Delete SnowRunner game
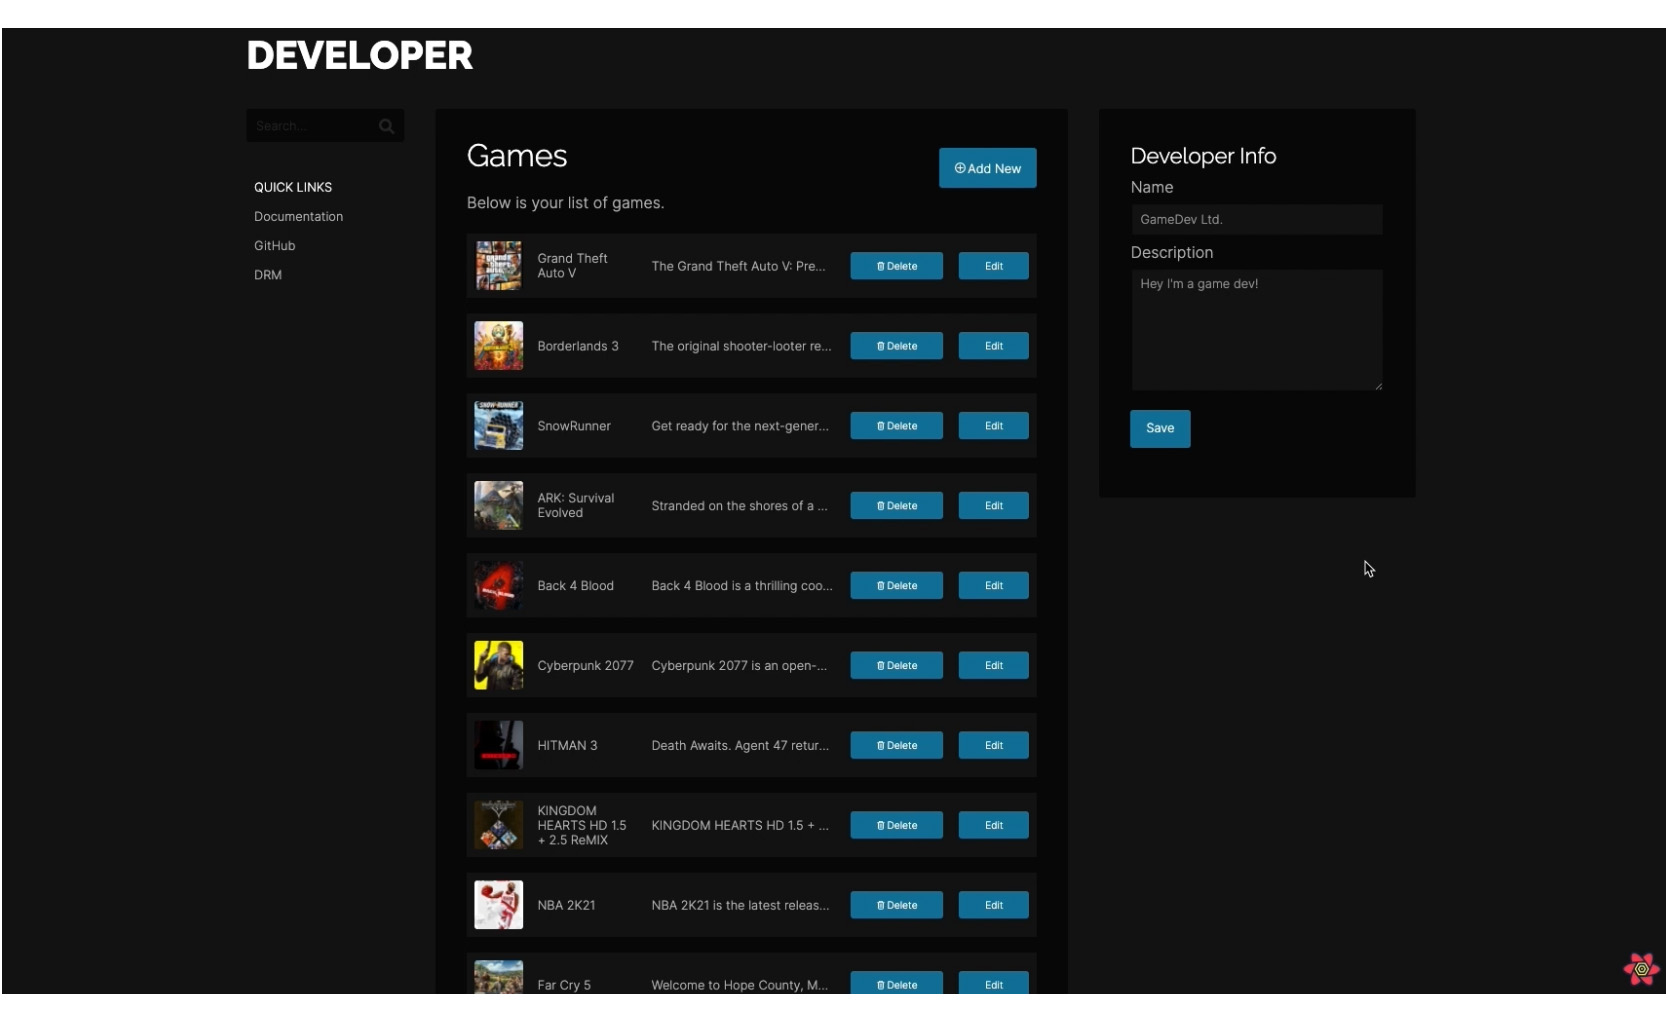Viewport: 1668px width, 1022px height. pos(896,426)
